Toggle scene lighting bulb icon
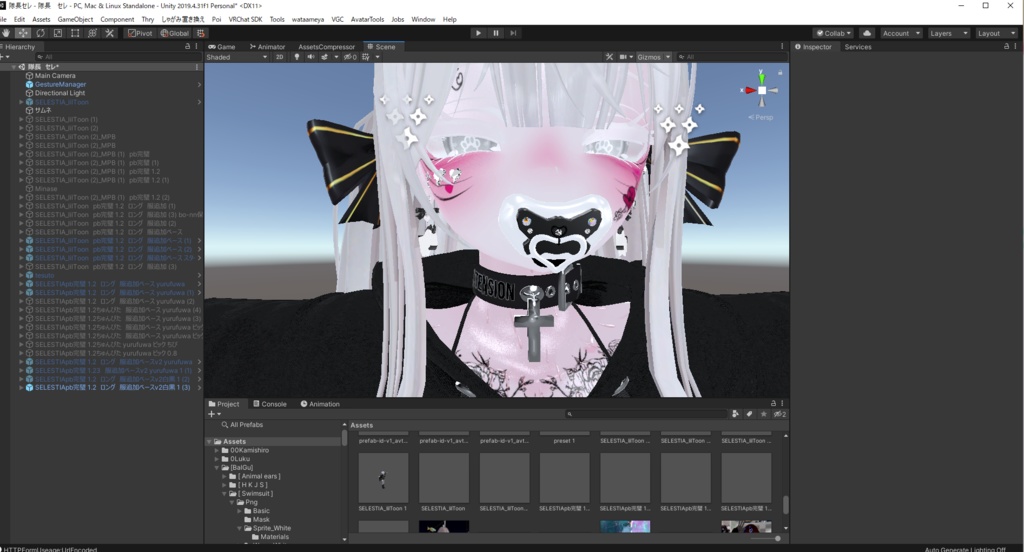 click(x=296, y=57)
